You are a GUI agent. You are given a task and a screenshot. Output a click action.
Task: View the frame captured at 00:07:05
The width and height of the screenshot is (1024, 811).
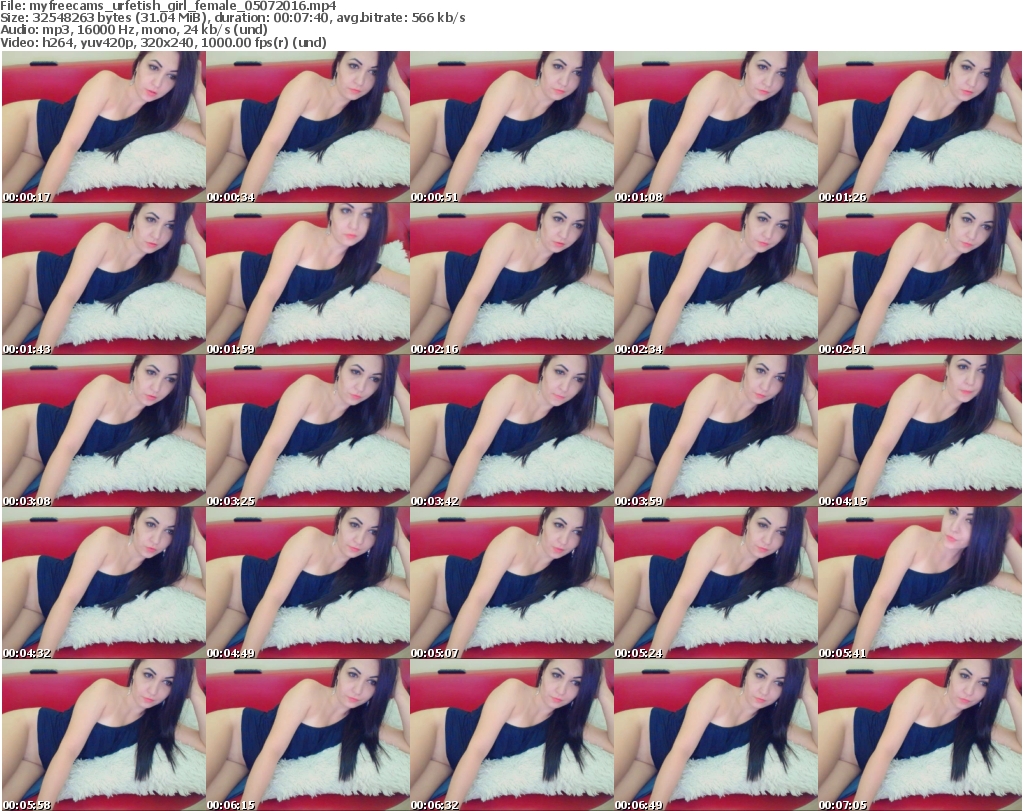pyautogui.click(x=920, y=735)
